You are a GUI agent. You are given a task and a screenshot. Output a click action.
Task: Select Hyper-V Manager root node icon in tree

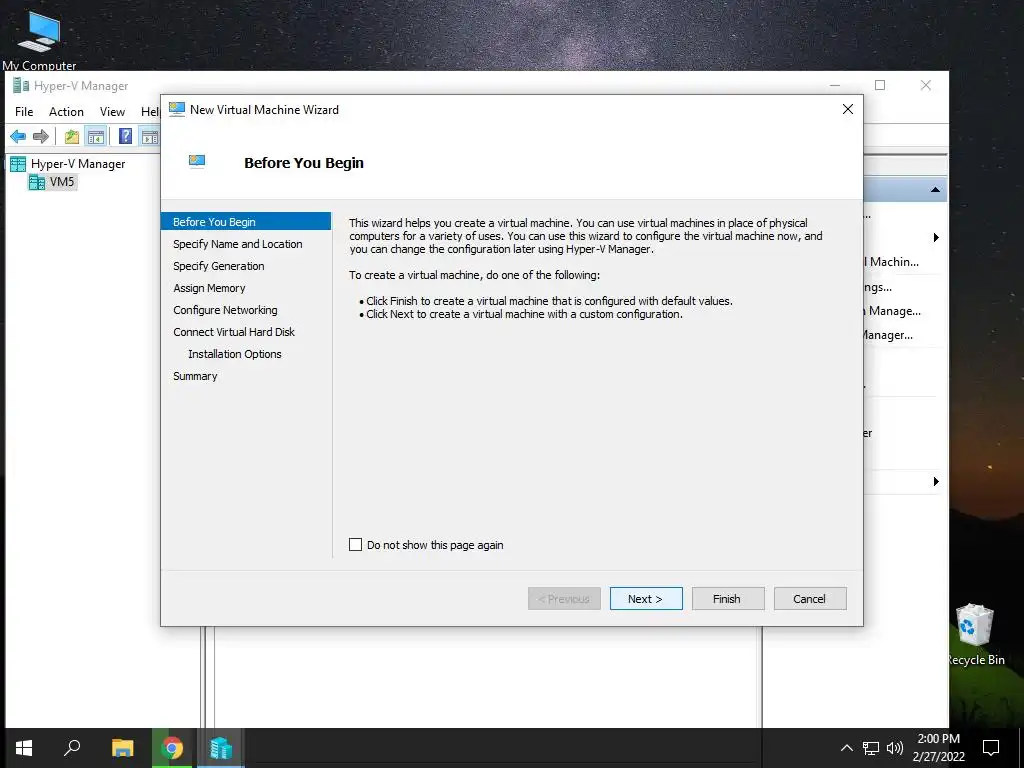[18, 164]
